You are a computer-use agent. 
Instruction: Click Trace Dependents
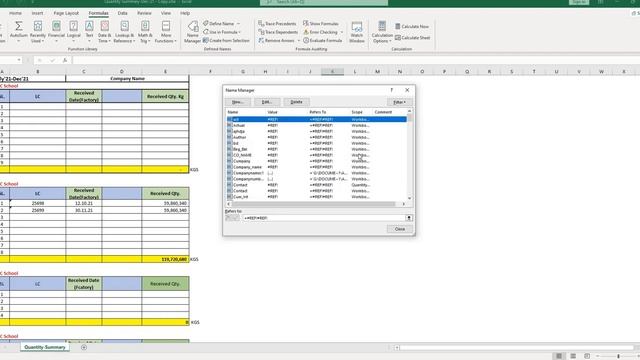pos(278,32)
